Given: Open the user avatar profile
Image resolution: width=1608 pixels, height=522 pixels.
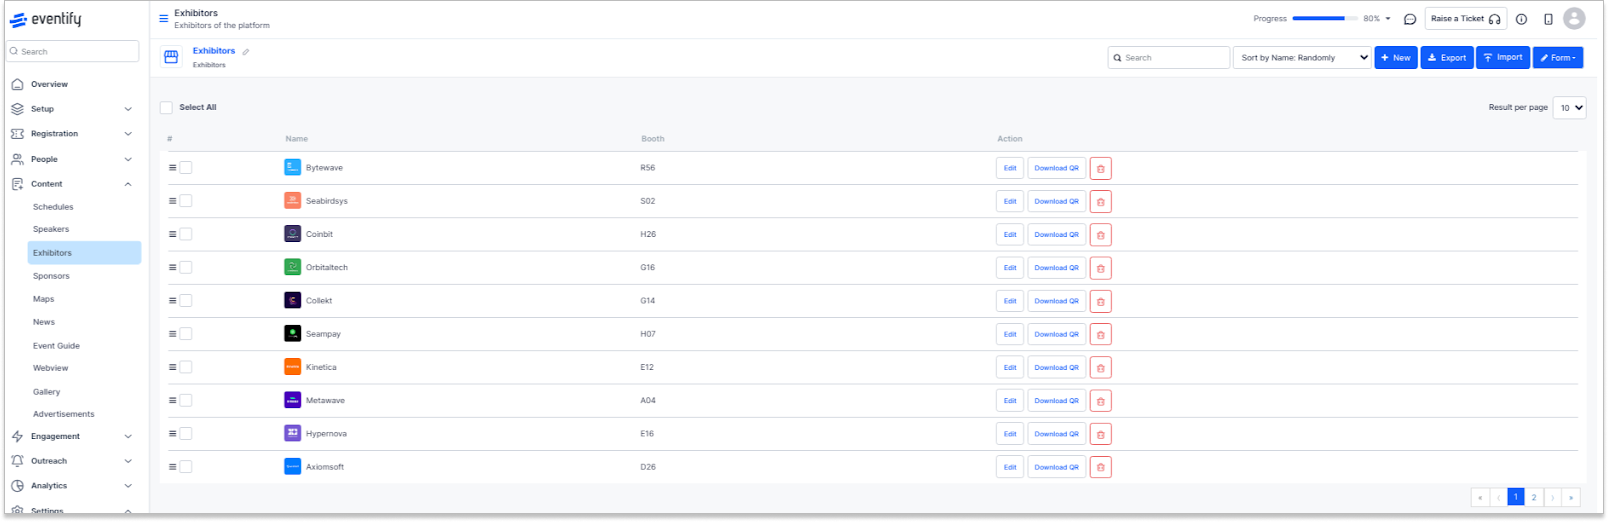Looking at the screenshot, I should coord(1574,18).
